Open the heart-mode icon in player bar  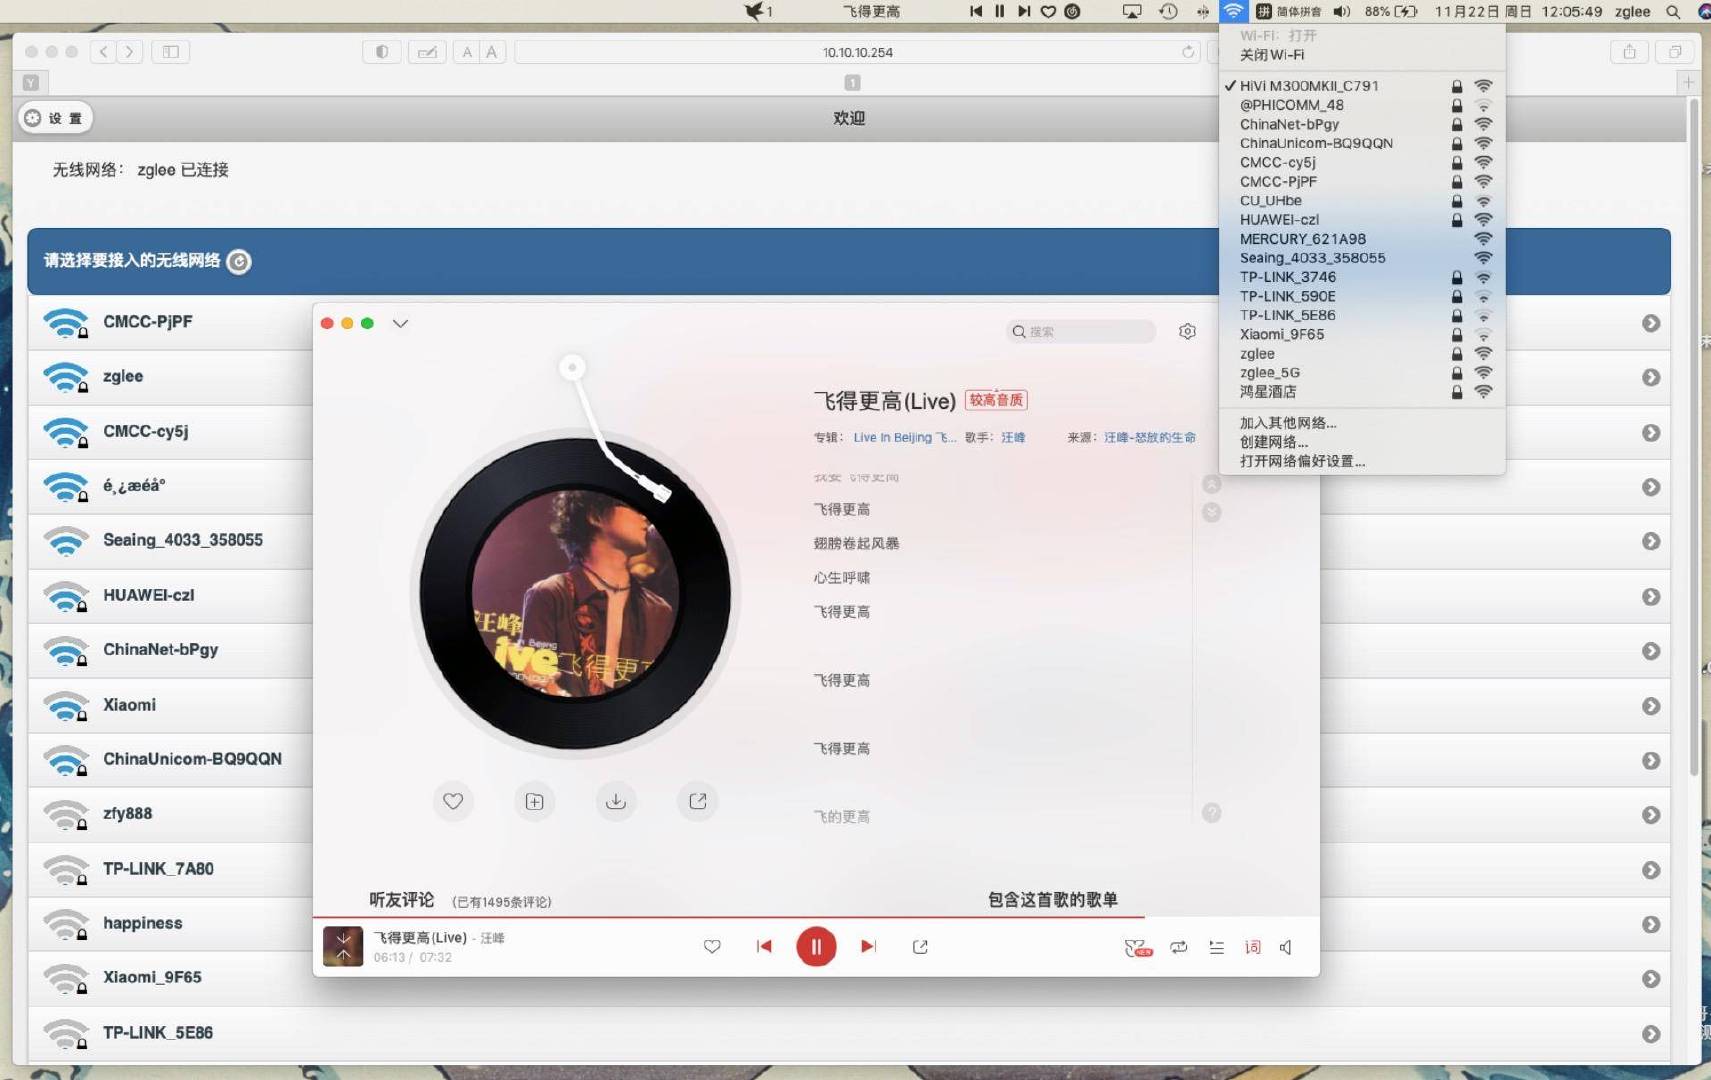[x=1138, y=948]
